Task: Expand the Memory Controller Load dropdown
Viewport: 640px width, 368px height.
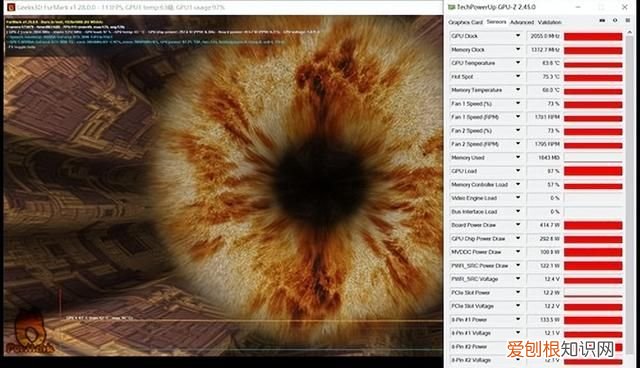Action: tap(518, 184)
